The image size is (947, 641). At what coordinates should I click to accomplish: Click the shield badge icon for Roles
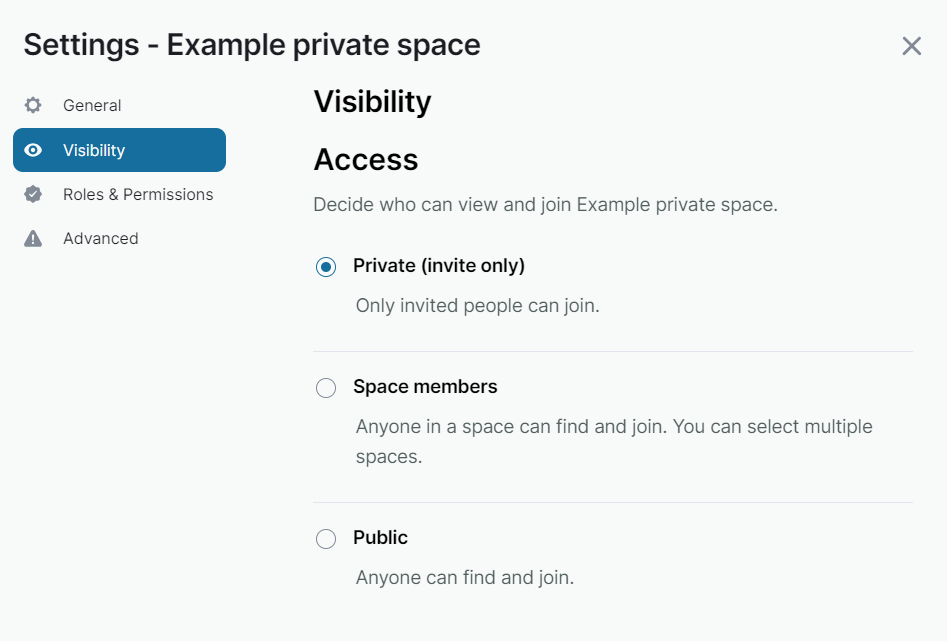click(33, 194)
